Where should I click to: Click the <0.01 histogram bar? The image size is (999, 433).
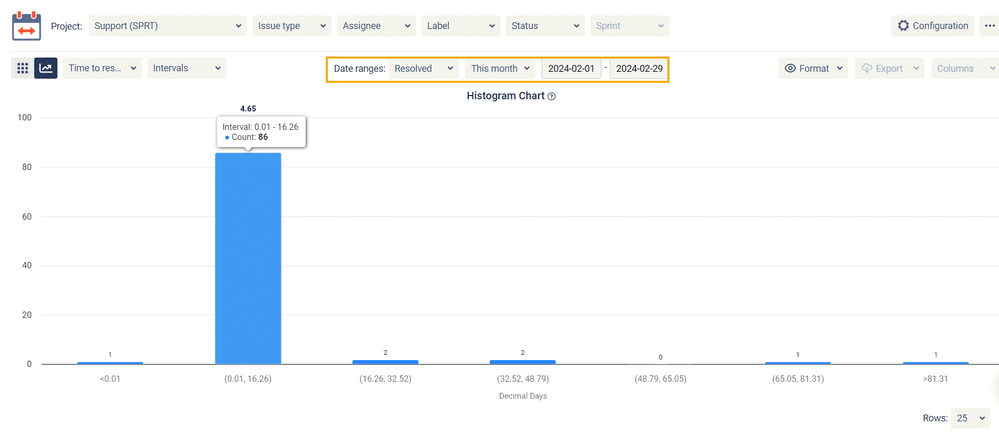click(110, 363)
